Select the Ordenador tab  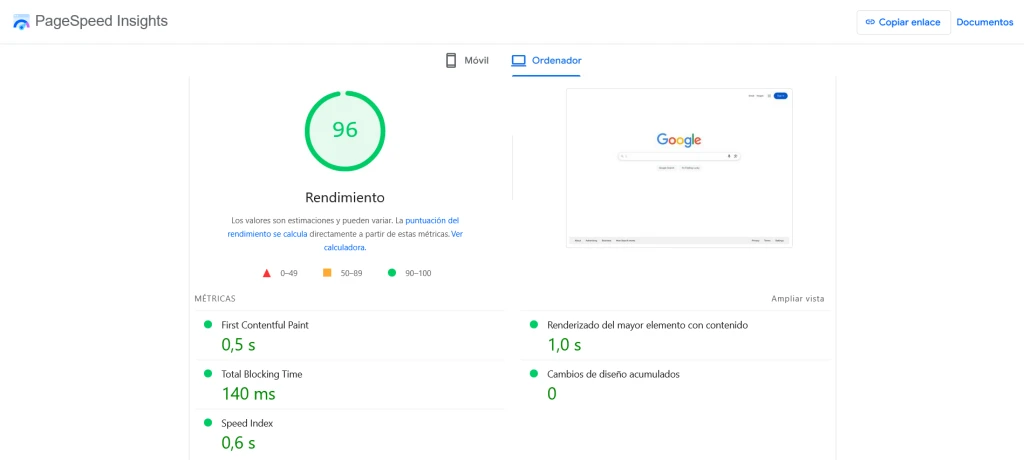coord(546,61)
